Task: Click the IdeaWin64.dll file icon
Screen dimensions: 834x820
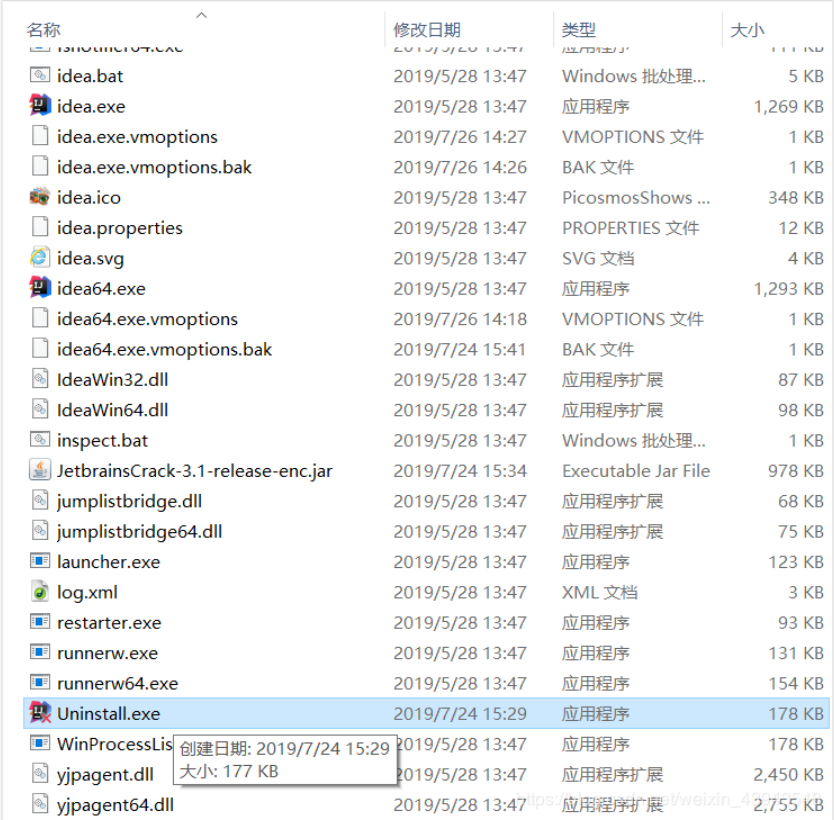Action: (x=40, y=409)
